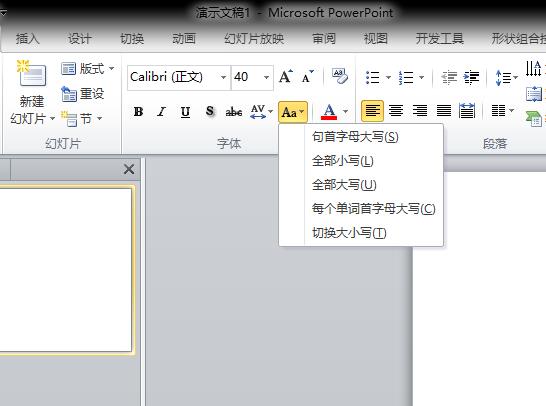Toggle justify text alignment

click(444, 111)
